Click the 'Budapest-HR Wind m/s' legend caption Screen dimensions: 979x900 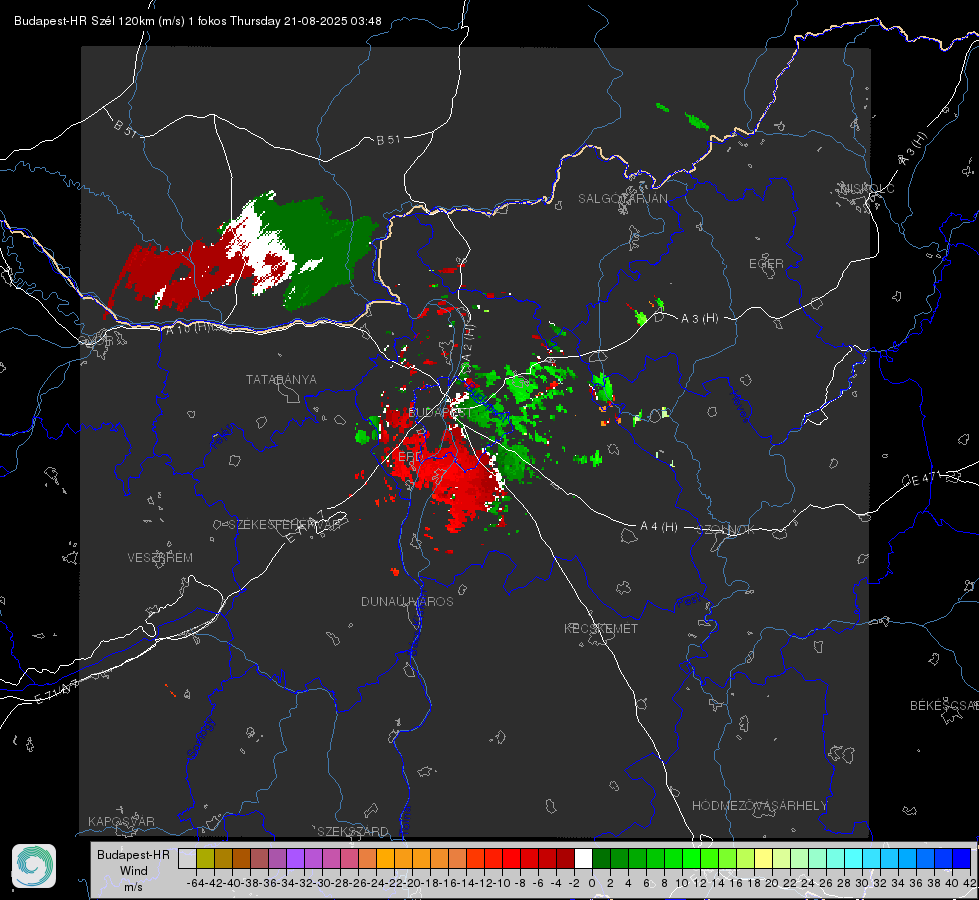point(133,870)
